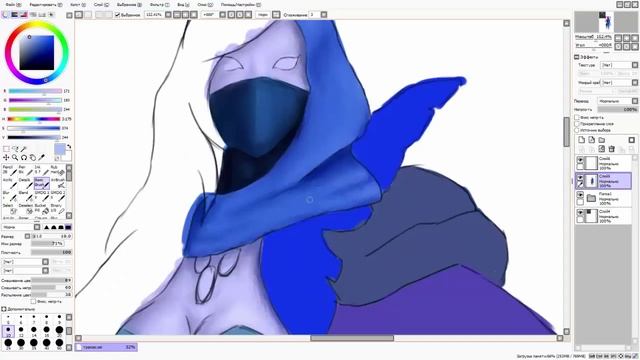640x360 pixels.
Task: Select the zoom magnifier tool
Action: [x=15, y=158]
